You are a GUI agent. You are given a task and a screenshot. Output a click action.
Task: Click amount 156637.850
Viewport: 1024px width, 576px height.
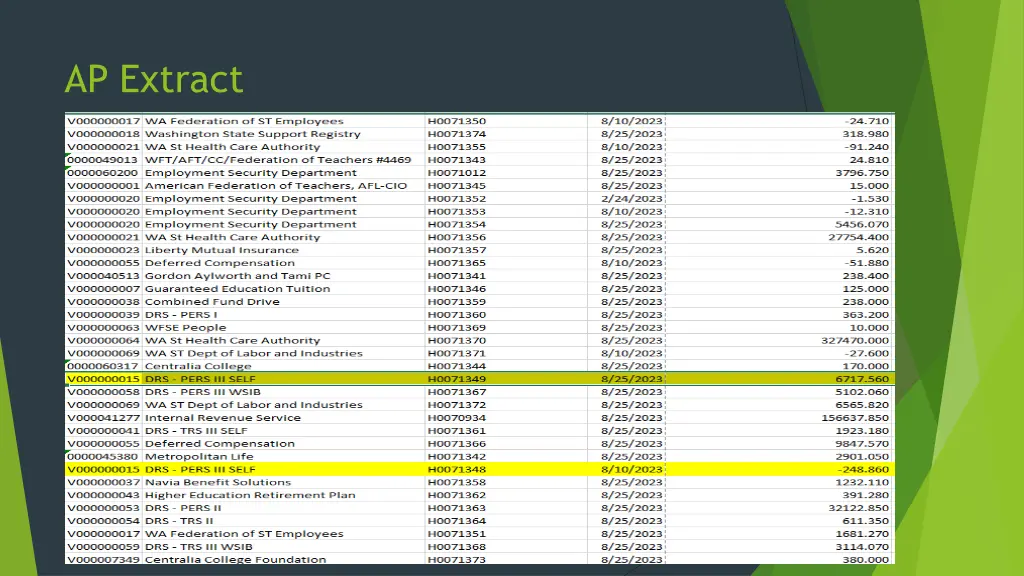pyautogui.click(x=855, y=418)
